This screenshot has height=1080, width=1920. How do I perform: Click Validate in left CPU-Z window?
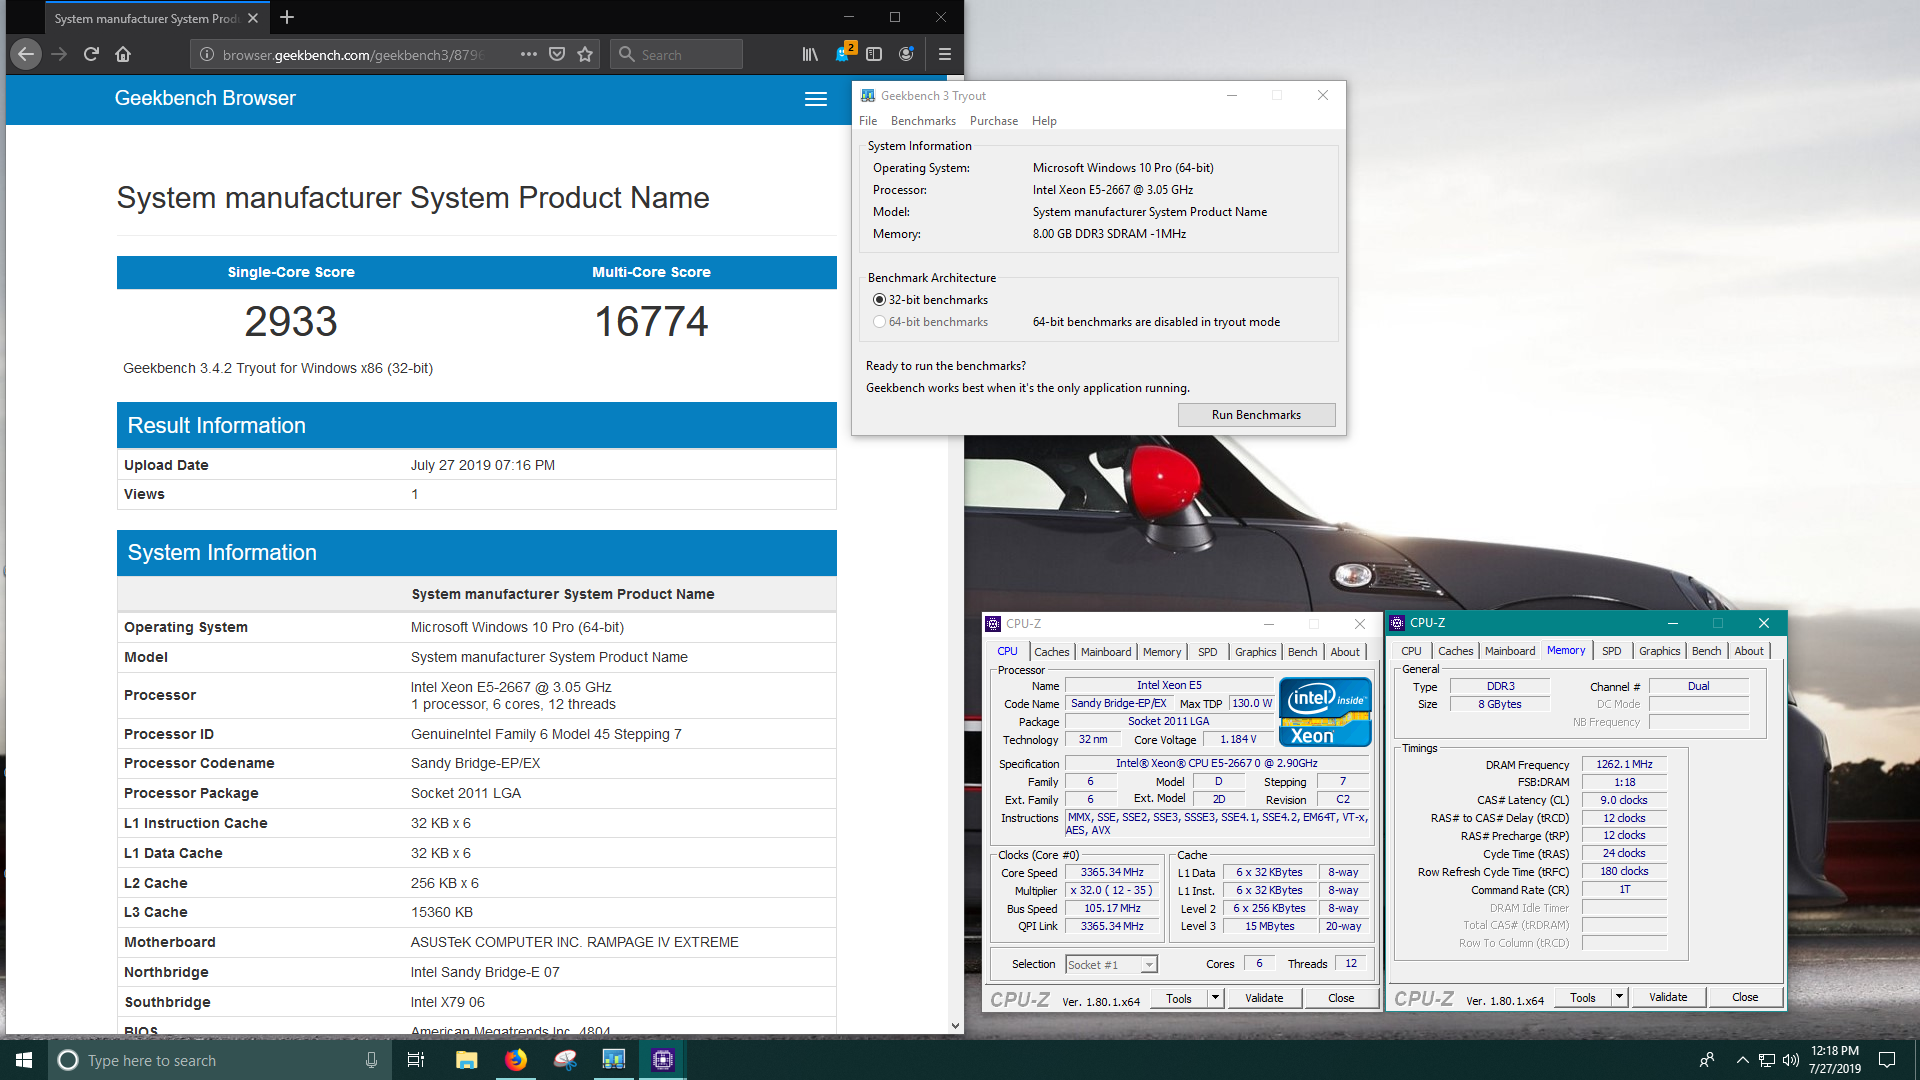click(1264, 998)
